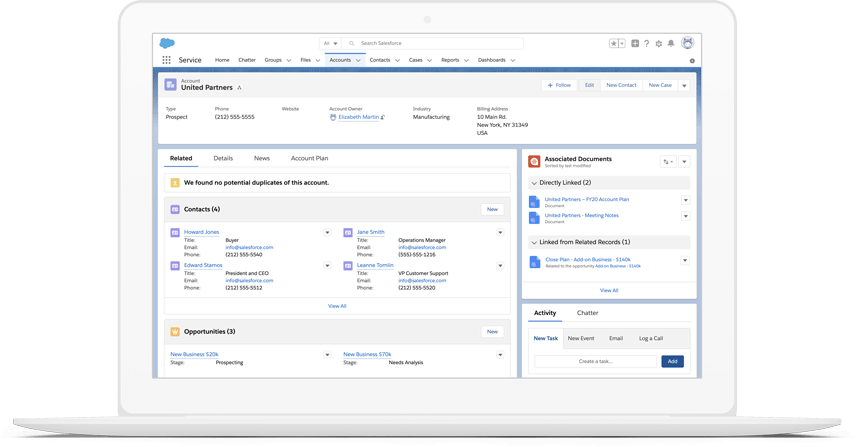The width and height of the screenshot is (857, 447).
Task: Click the pencil icon at nav bar right
Action: pos(692,61)
